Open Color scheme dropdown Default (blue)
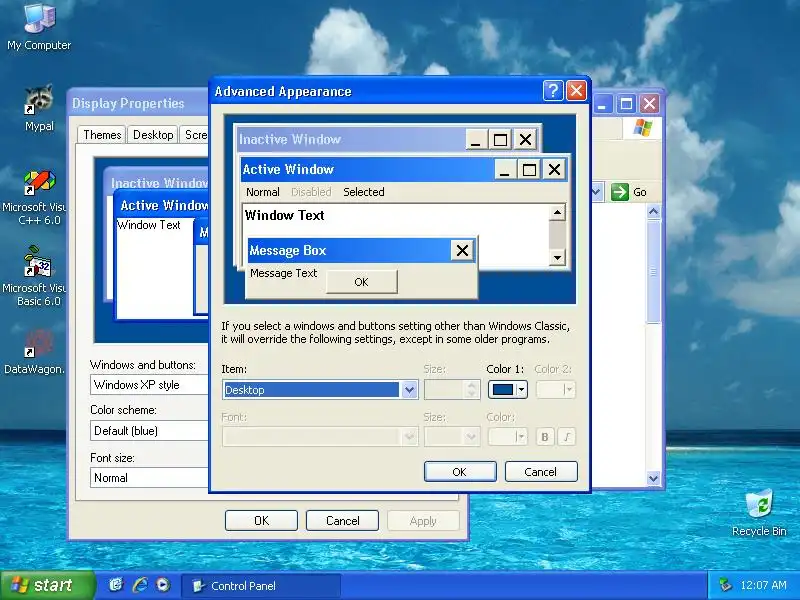The height and width of the screenshot is (600, 800). (x=149, y=431)
